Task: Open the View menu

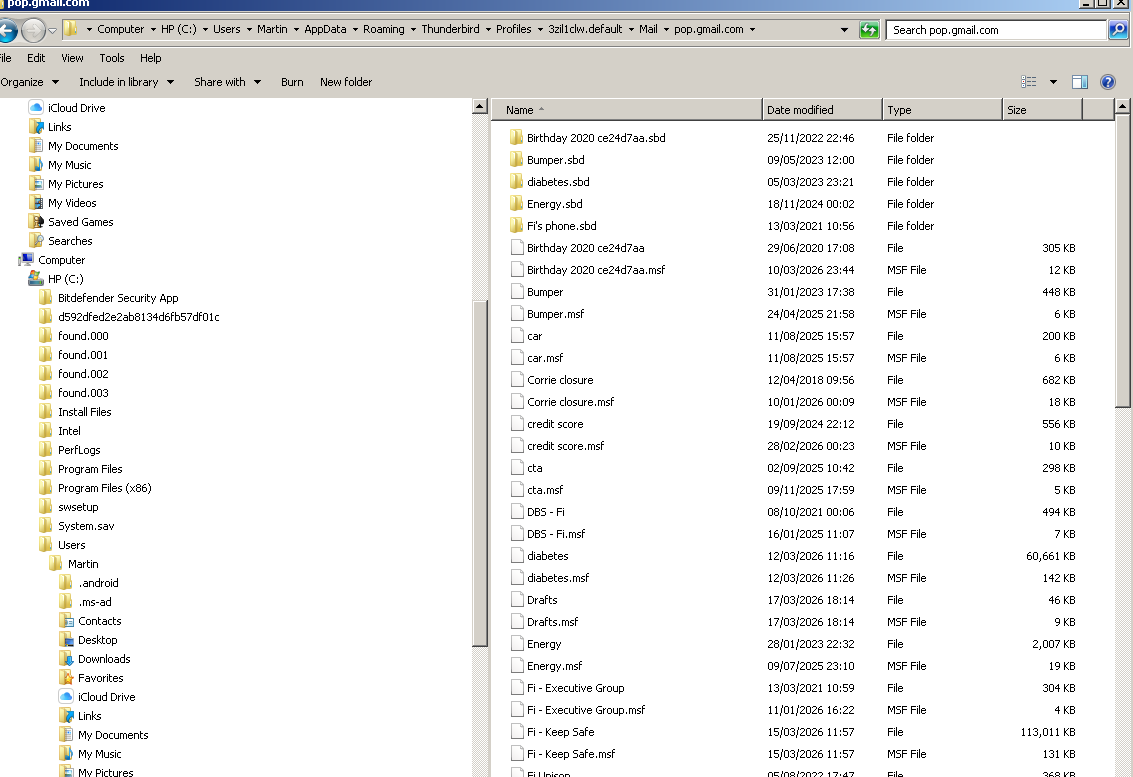Action: point(72,58)
